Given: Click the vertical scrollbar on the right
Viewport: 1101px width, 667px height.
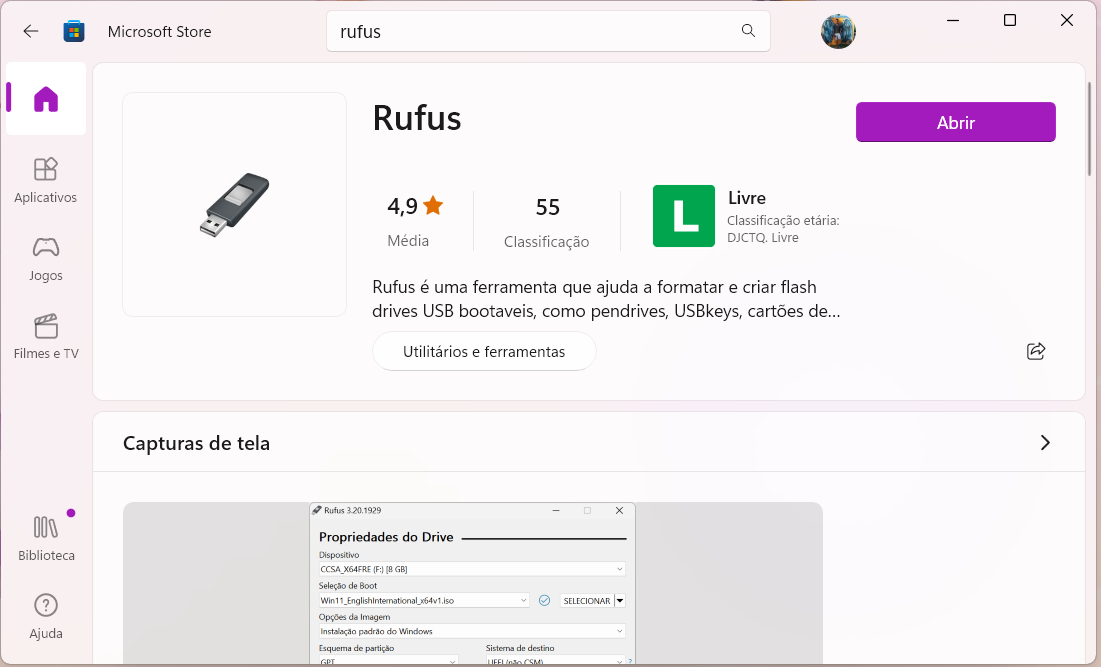Looking at the screenshot, I should [1089, 129].
